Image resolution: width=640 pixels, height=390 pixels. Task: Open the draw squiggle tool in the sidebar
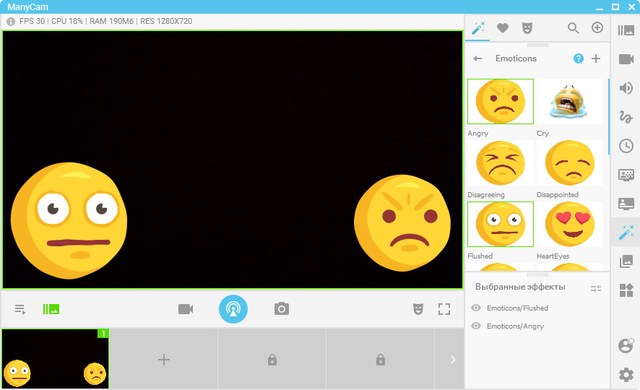tap(626, 117)
